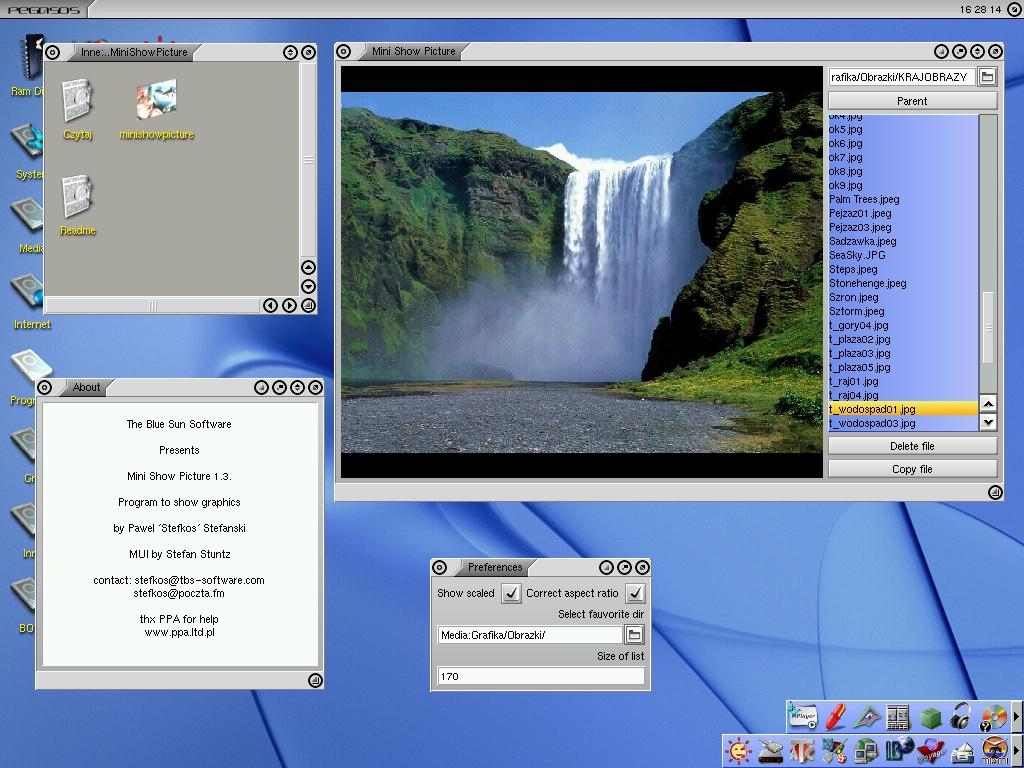
Task: Select Stonehenge.jpeg in file list
Action: (x=903, y=283)
